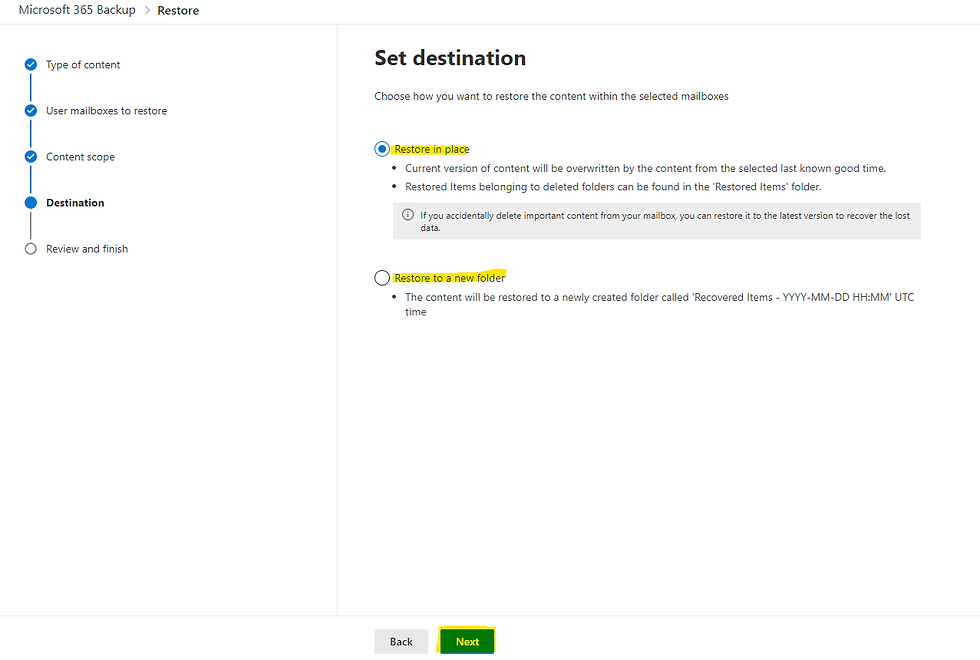
Task: Click the 'Restore to a new folder' label text
Action: click(x=450, y=278)
